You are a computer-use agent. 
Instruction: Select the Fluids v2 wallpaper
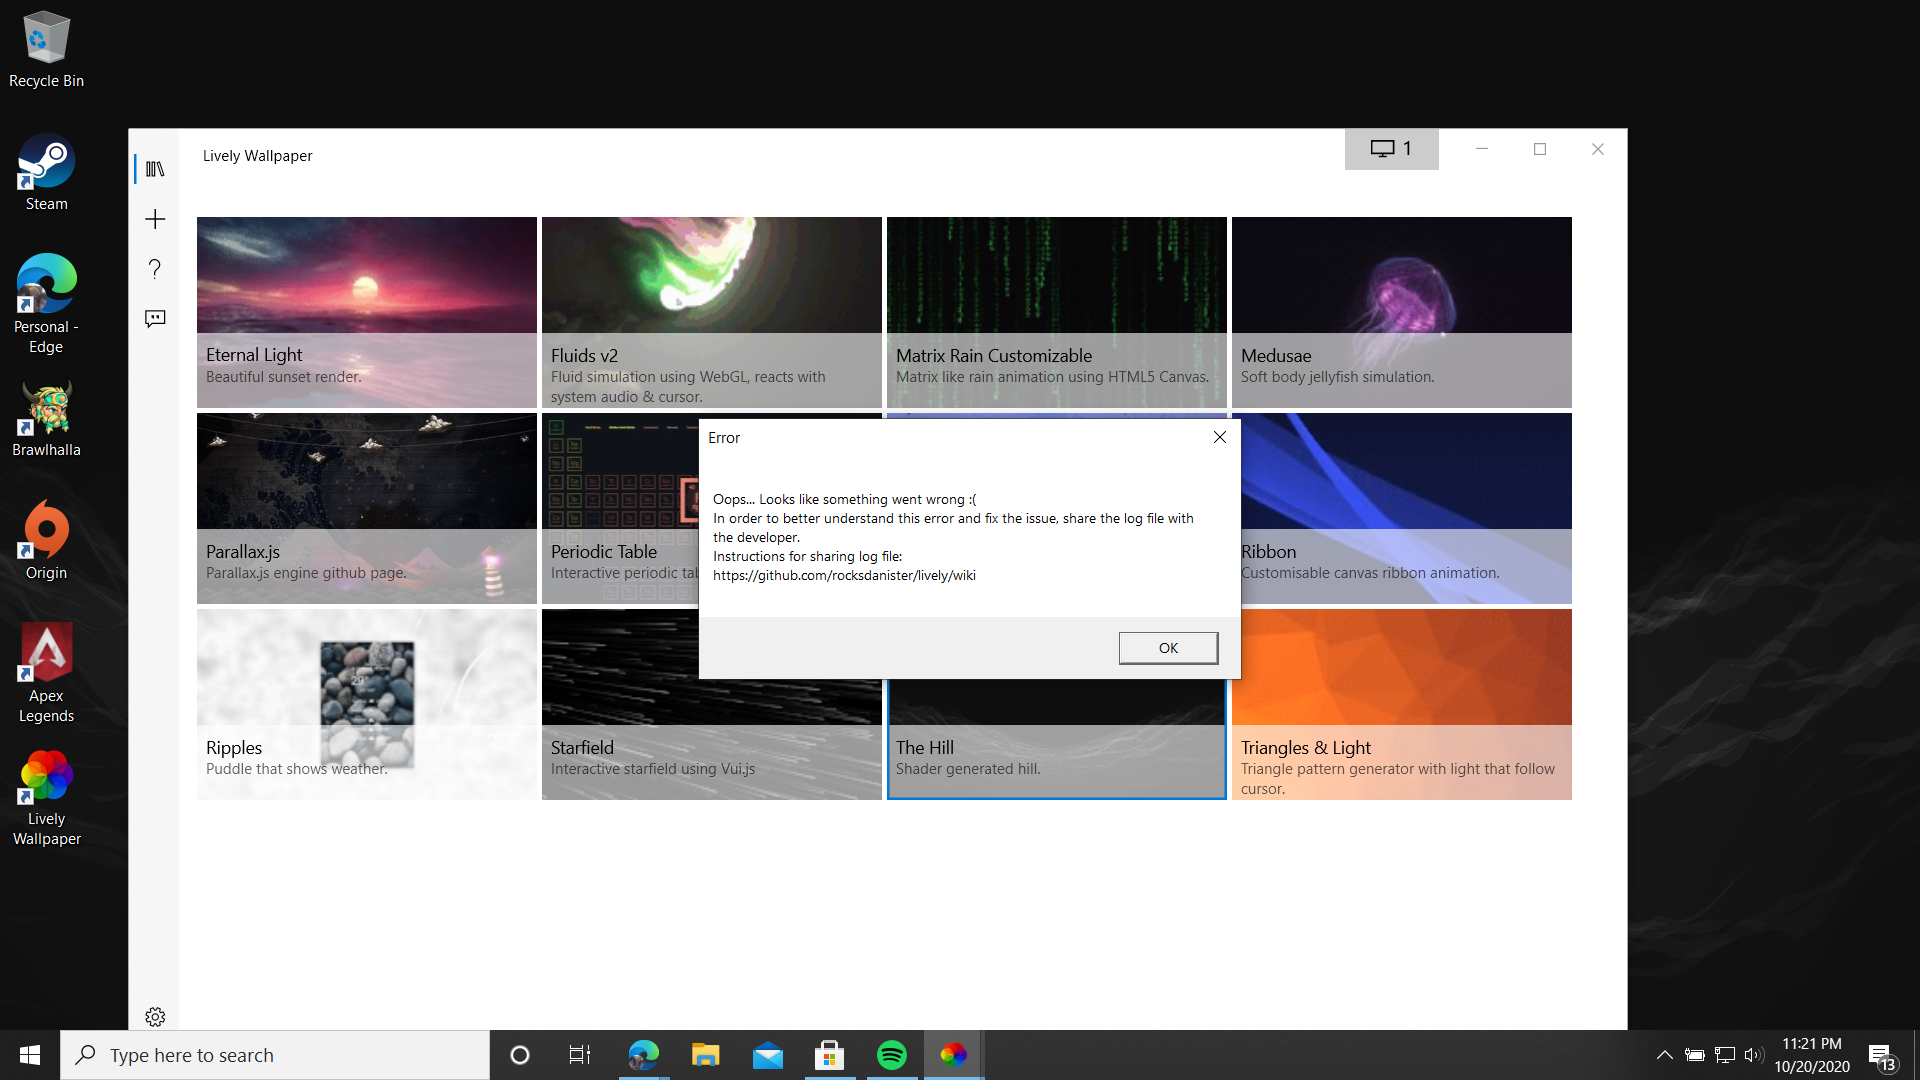click(x=712, y=312)
